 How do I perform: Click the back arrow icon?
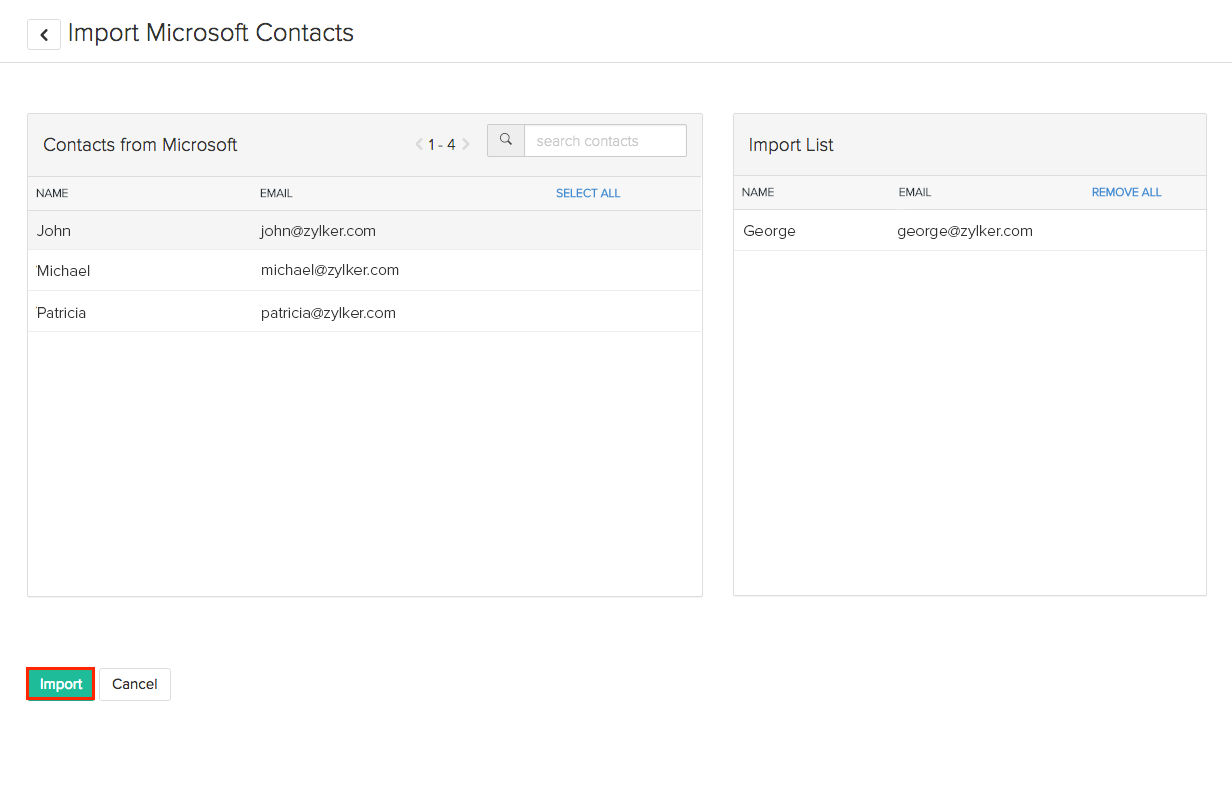point(44,34)
